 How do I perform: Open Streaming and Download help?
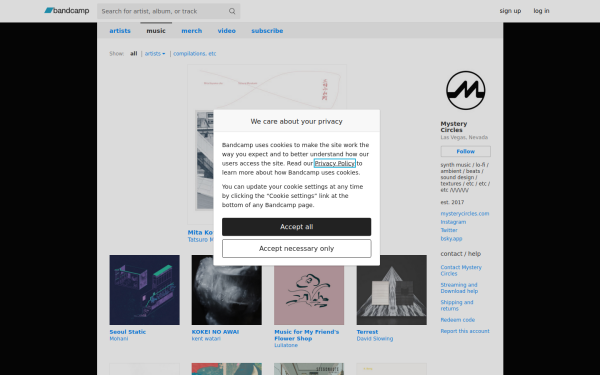click(459, 288)
